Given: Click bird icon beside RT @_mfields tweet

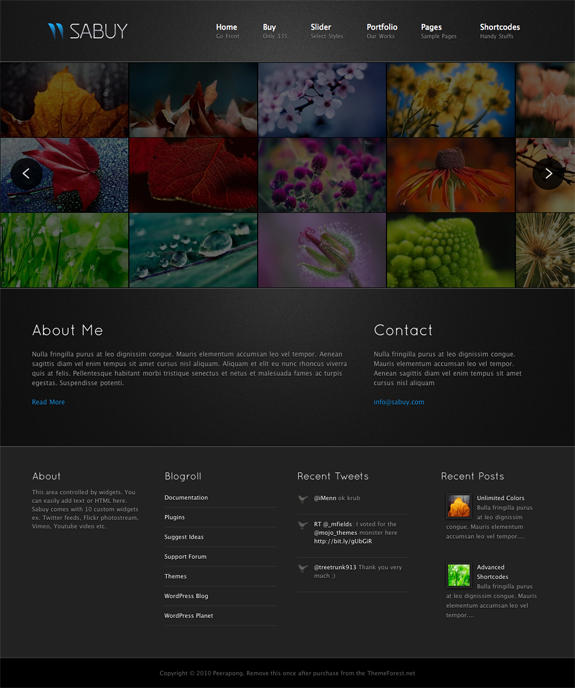Looking at the screenshot, I should (x=303, y=525).
